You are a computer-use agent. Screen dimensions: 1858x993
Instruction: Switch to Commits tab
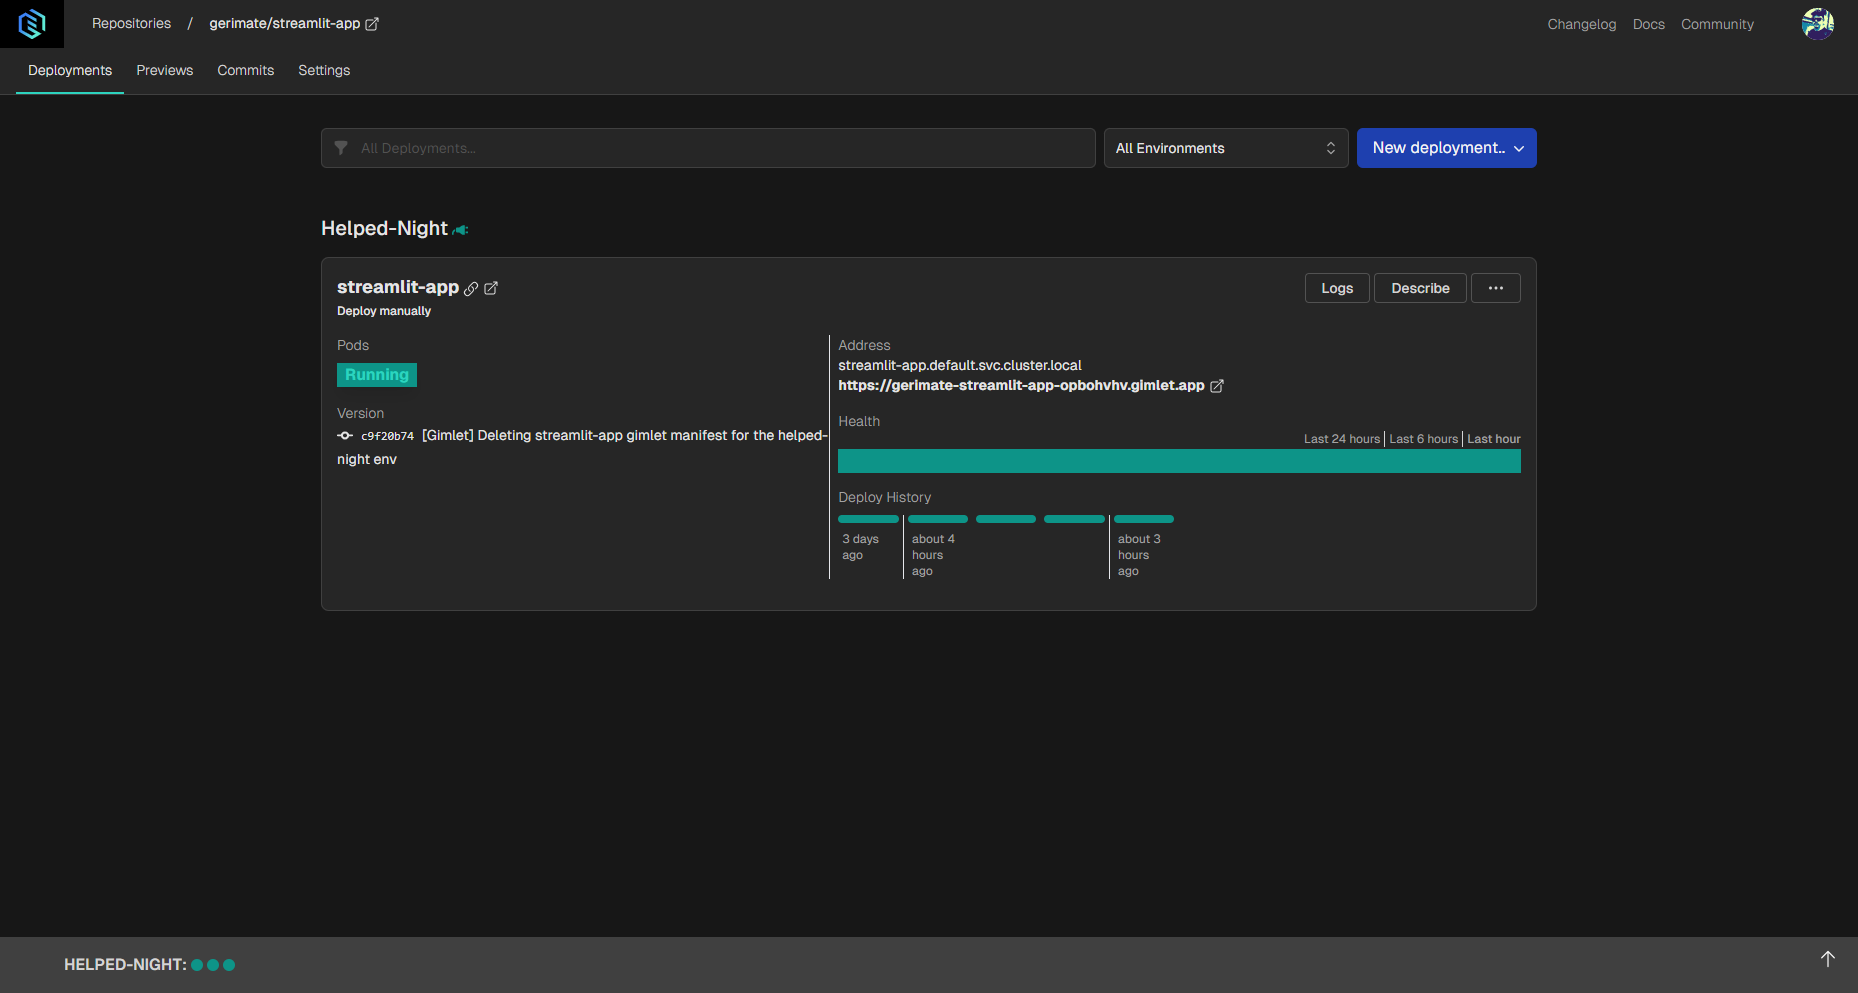point(246,70)
